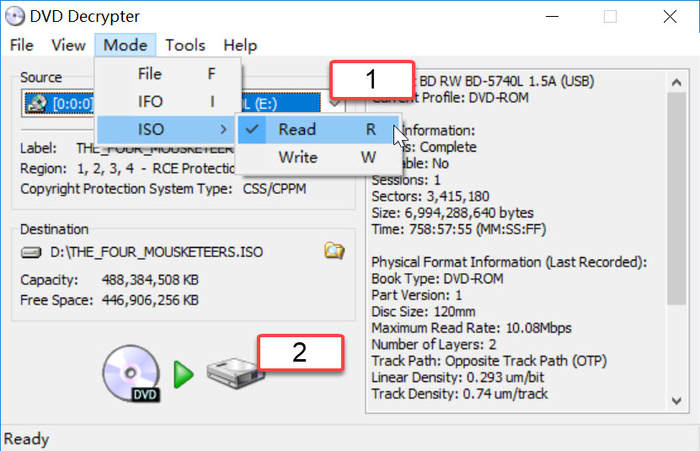The image size is (700, 451).
Task: Click Track Density: 0.74 um/track line
Action: (460, 394)
